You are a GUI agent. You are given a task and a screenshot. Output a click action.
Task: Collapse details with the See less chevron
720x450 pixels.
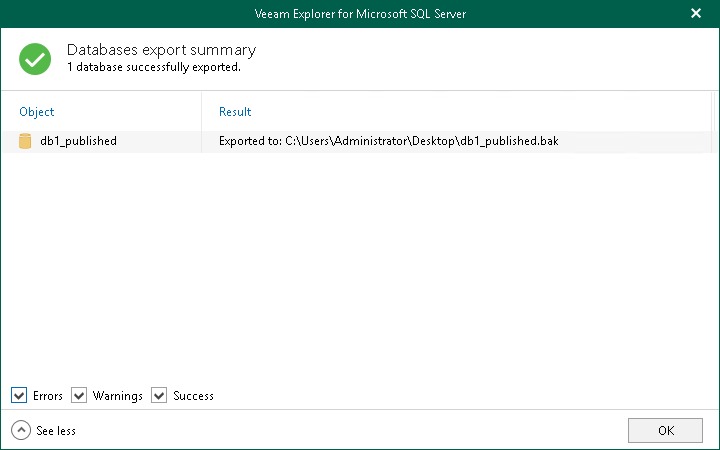coord(21,431)
